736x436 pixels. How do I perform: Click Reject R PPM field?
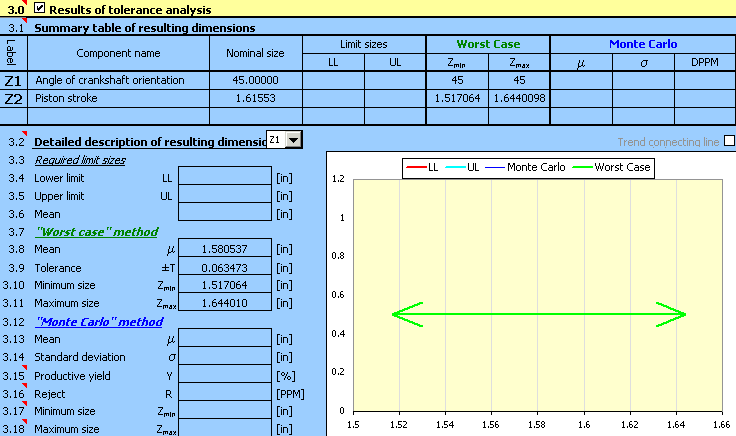pos(225,392)
